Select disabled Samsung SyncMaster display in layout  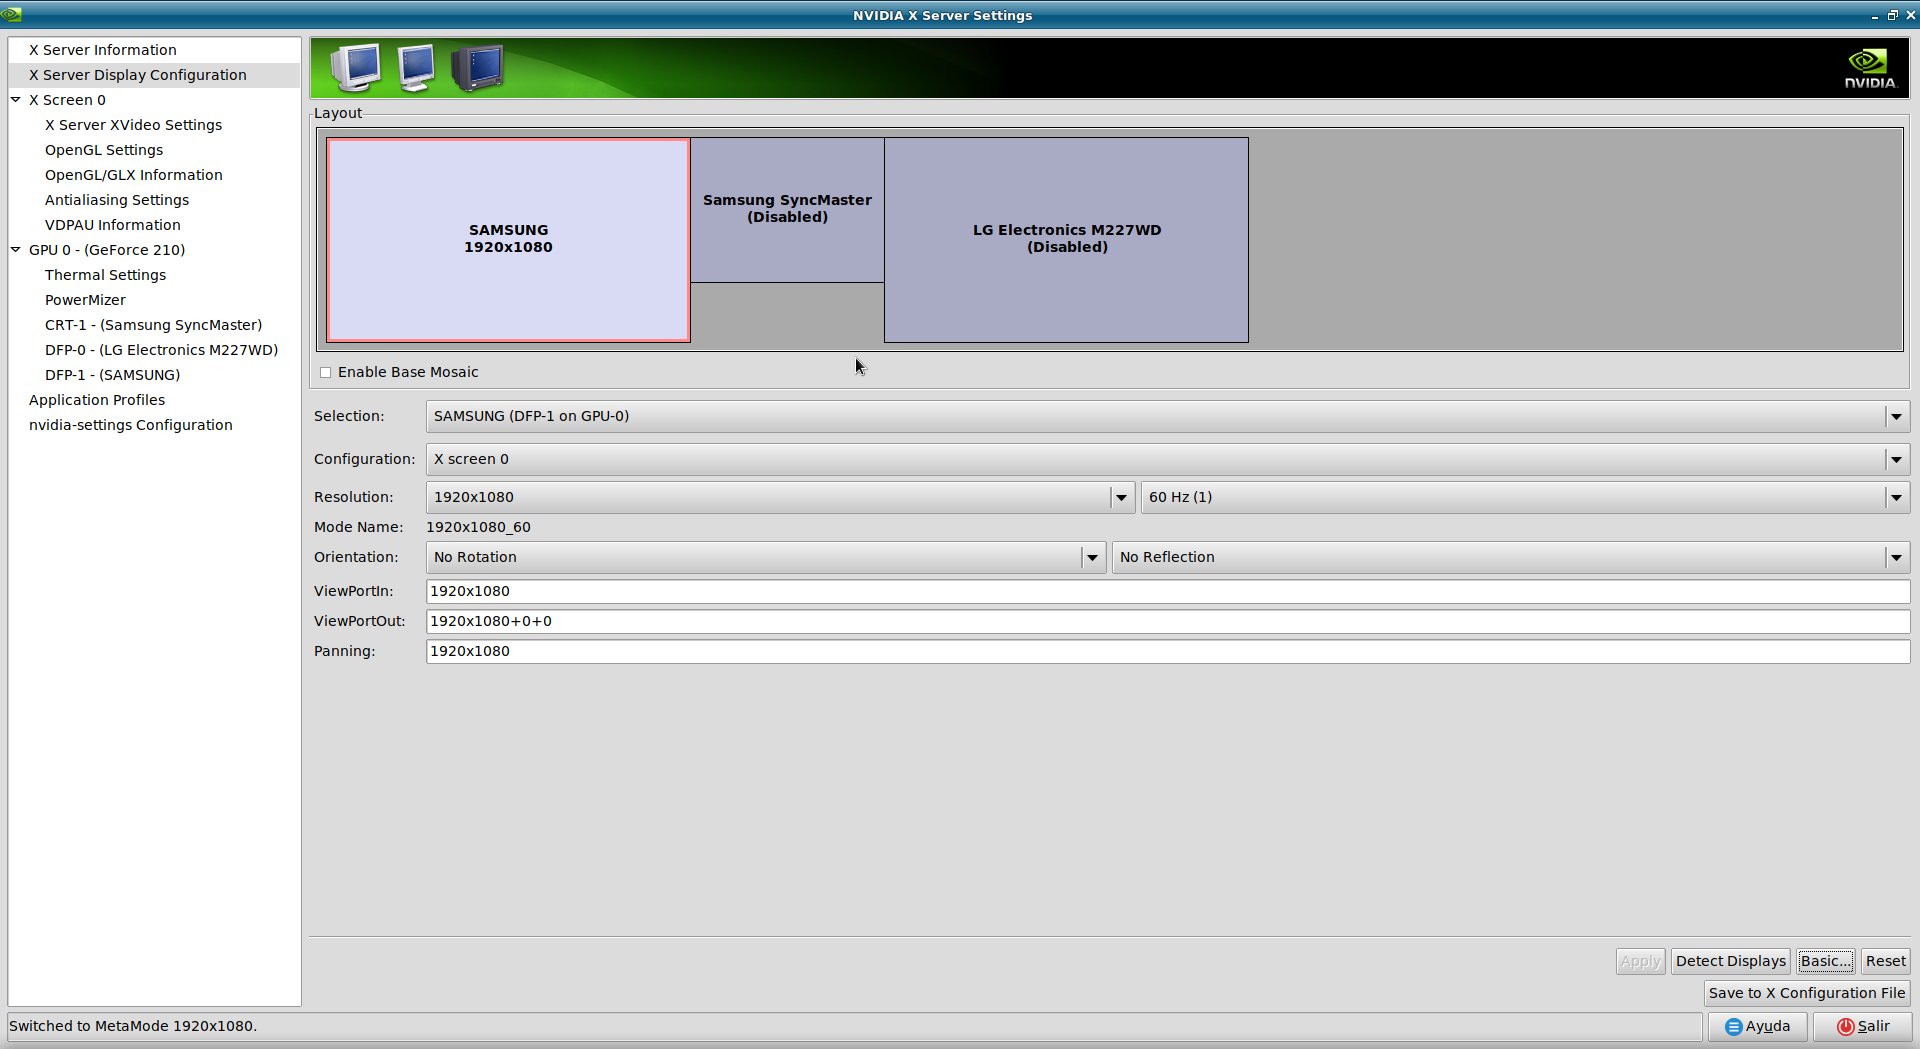(x=787, y=210)
